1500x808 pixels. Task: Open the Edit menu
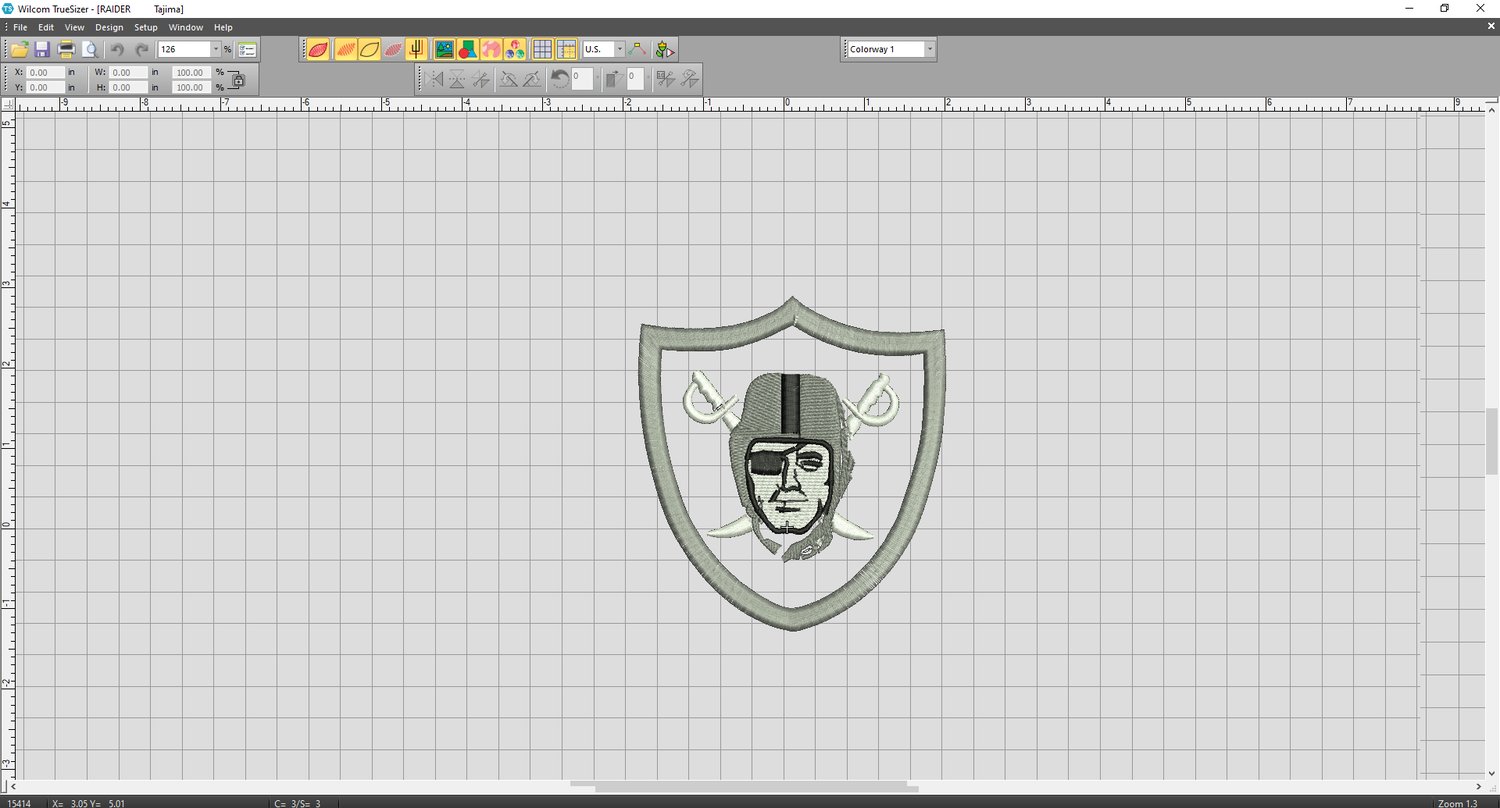pyautogui.click(x=46, y=27)
